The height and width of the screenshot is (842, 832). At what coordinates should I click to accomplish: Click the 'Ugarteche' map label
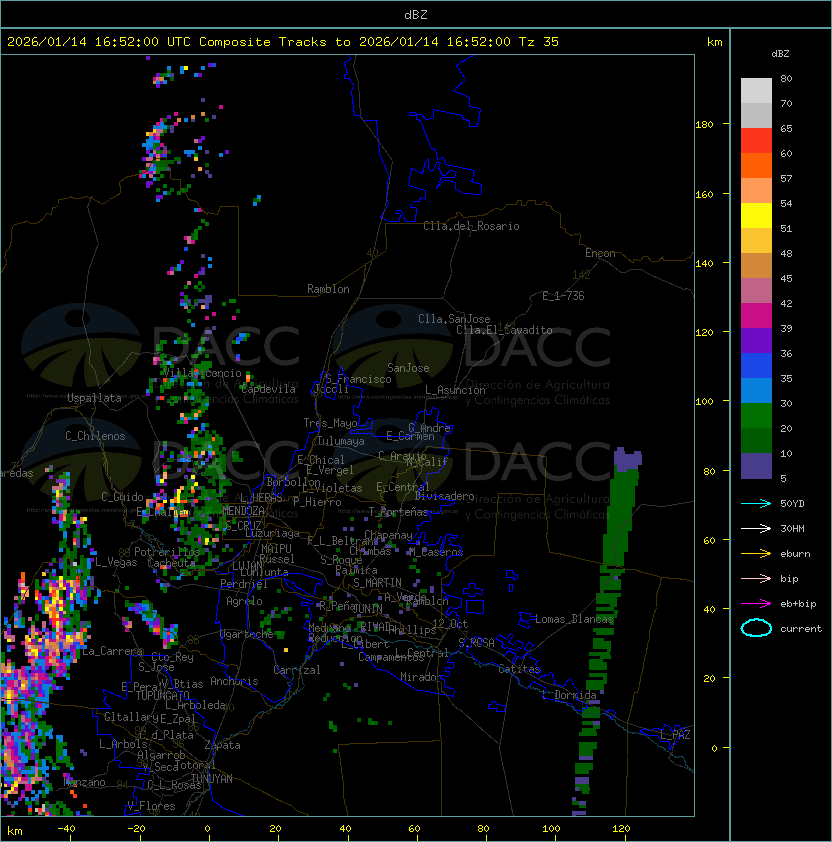[x=247, y=634]
